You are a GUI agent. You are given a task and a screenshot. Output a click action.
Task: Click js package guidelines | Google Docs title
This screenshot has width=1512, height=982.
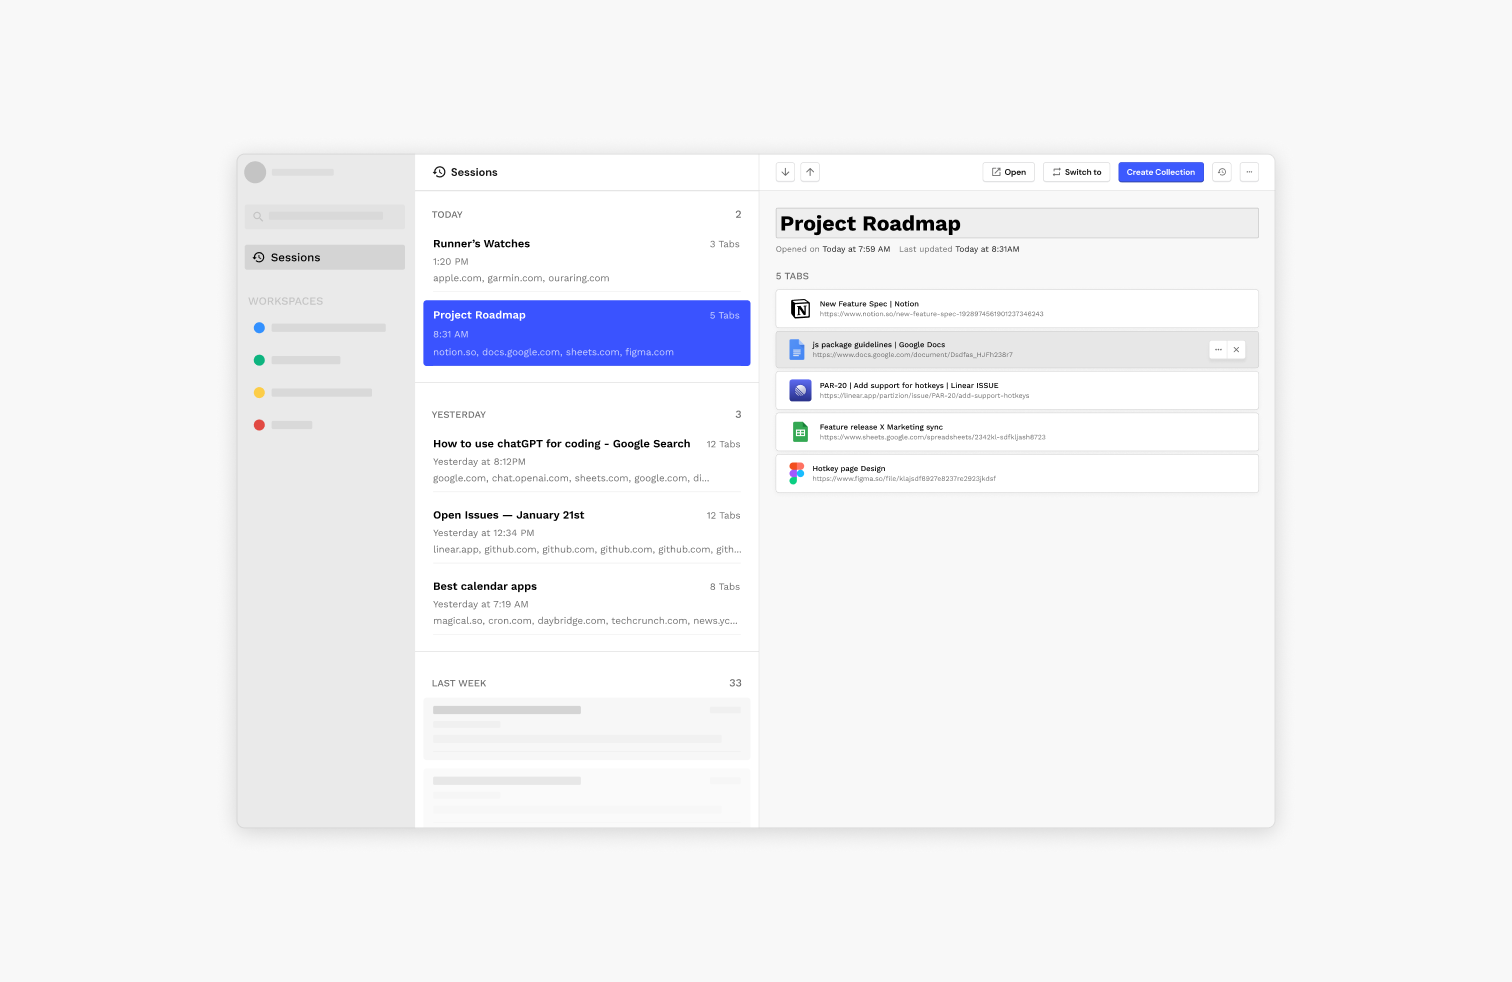point(879,345)
